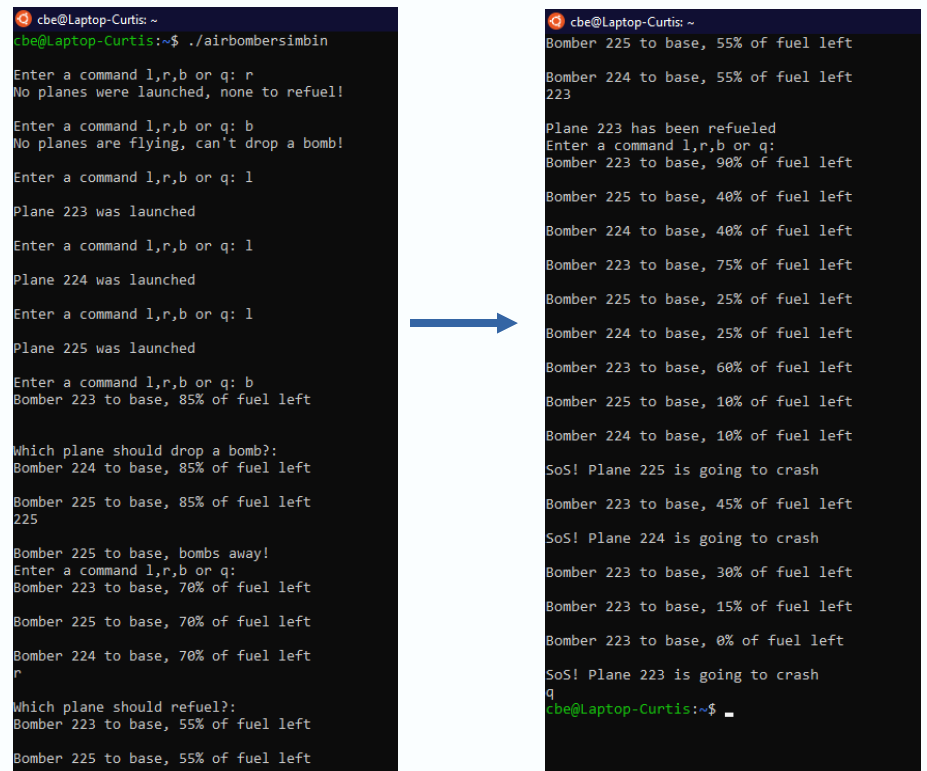Screen dimensions: 927x771
Task: Select 'Bomber 224 to base, 70% of fuel left'
Action: tap(162, 656)
